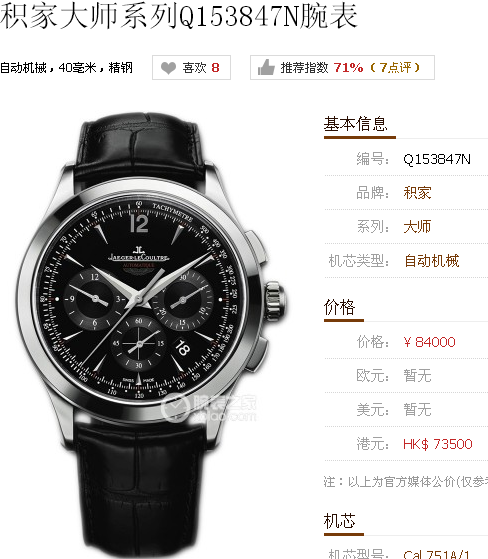
Task: Open the 积家 brand link
Action: click(417, 193)
